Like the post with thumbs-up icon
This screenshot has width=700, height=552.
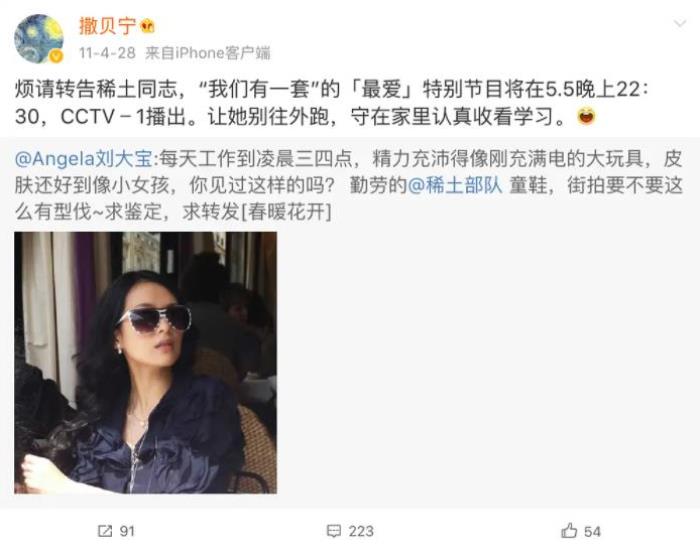pyautogui.click(x=569, y=531)
